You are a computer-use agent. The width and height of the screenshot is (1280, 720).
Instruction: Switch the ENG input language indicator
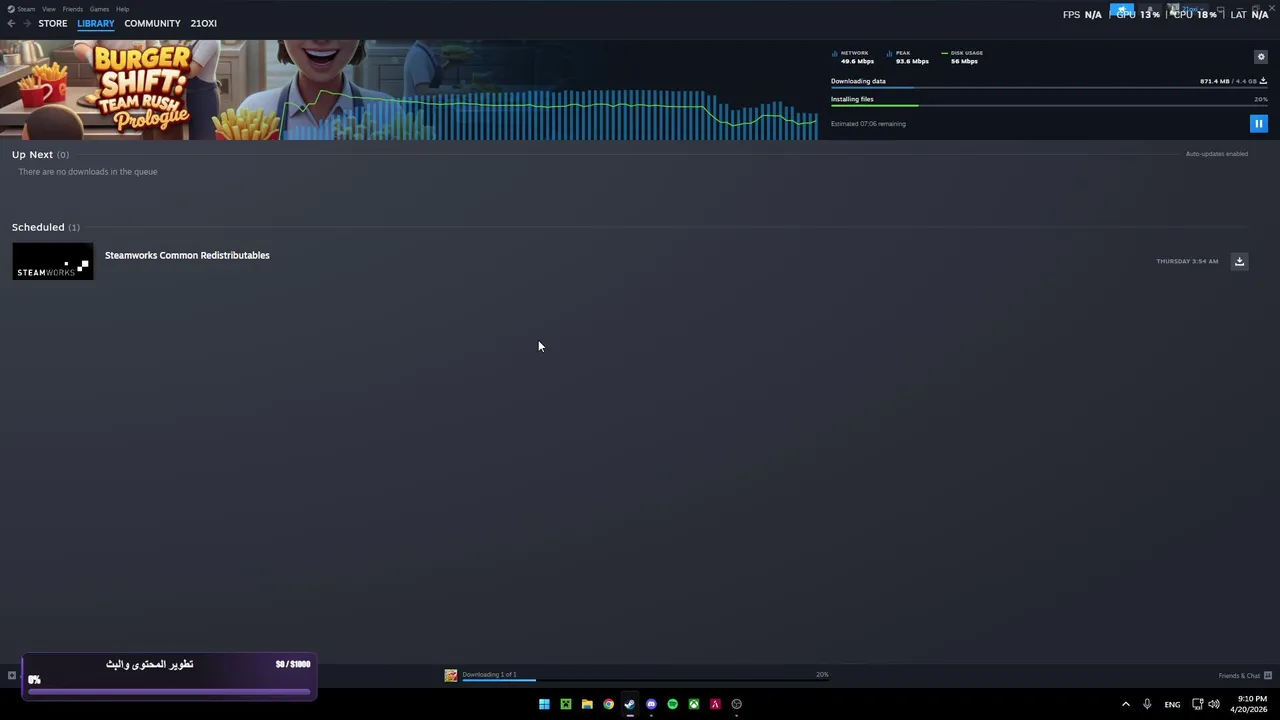[1172, 704]
